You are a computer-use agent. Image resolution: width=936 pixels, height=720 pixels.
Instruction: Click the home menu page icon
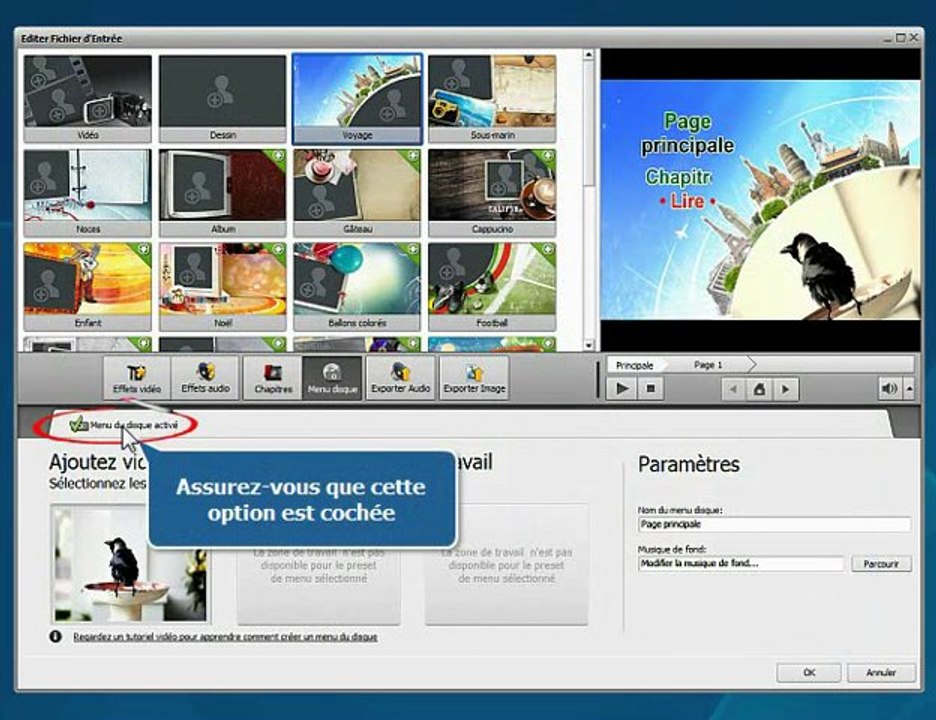(x=759, y=389)
